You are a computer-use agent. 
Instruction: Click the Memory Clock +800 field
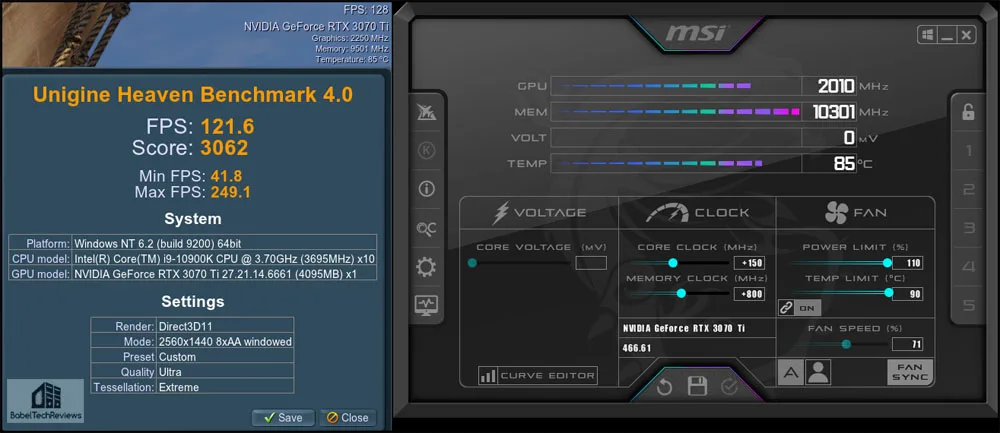pos(749,294)
